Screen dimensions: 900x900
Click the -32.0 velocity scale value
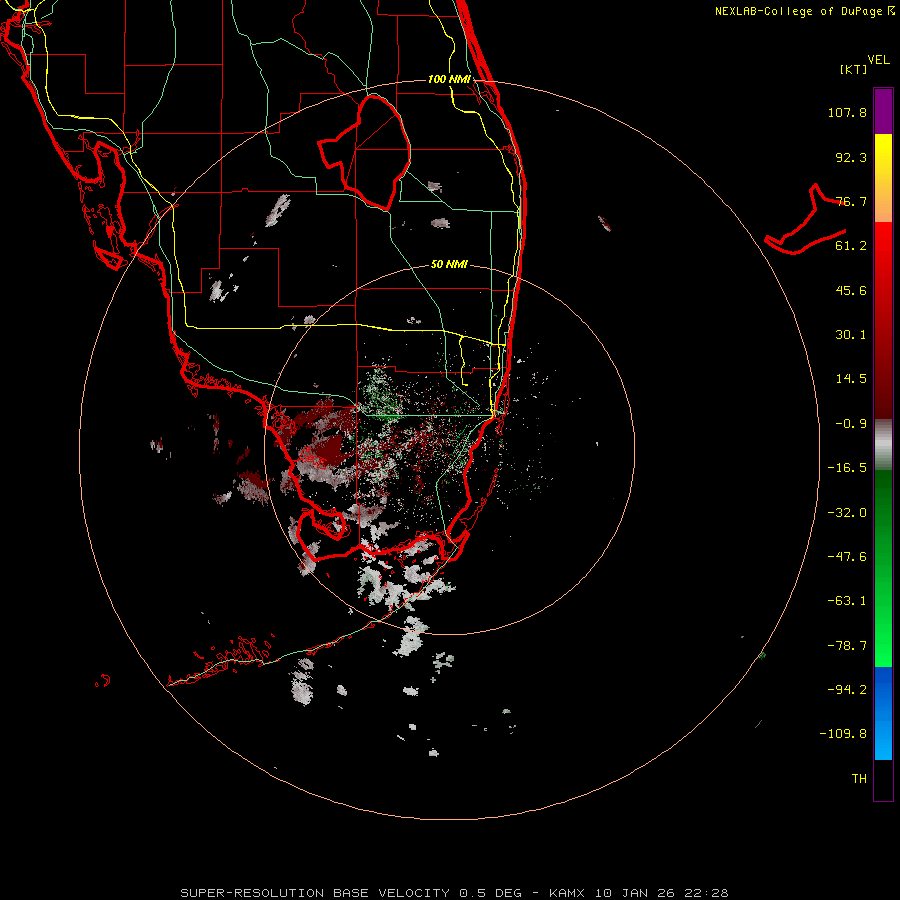(x=847, y=513)
